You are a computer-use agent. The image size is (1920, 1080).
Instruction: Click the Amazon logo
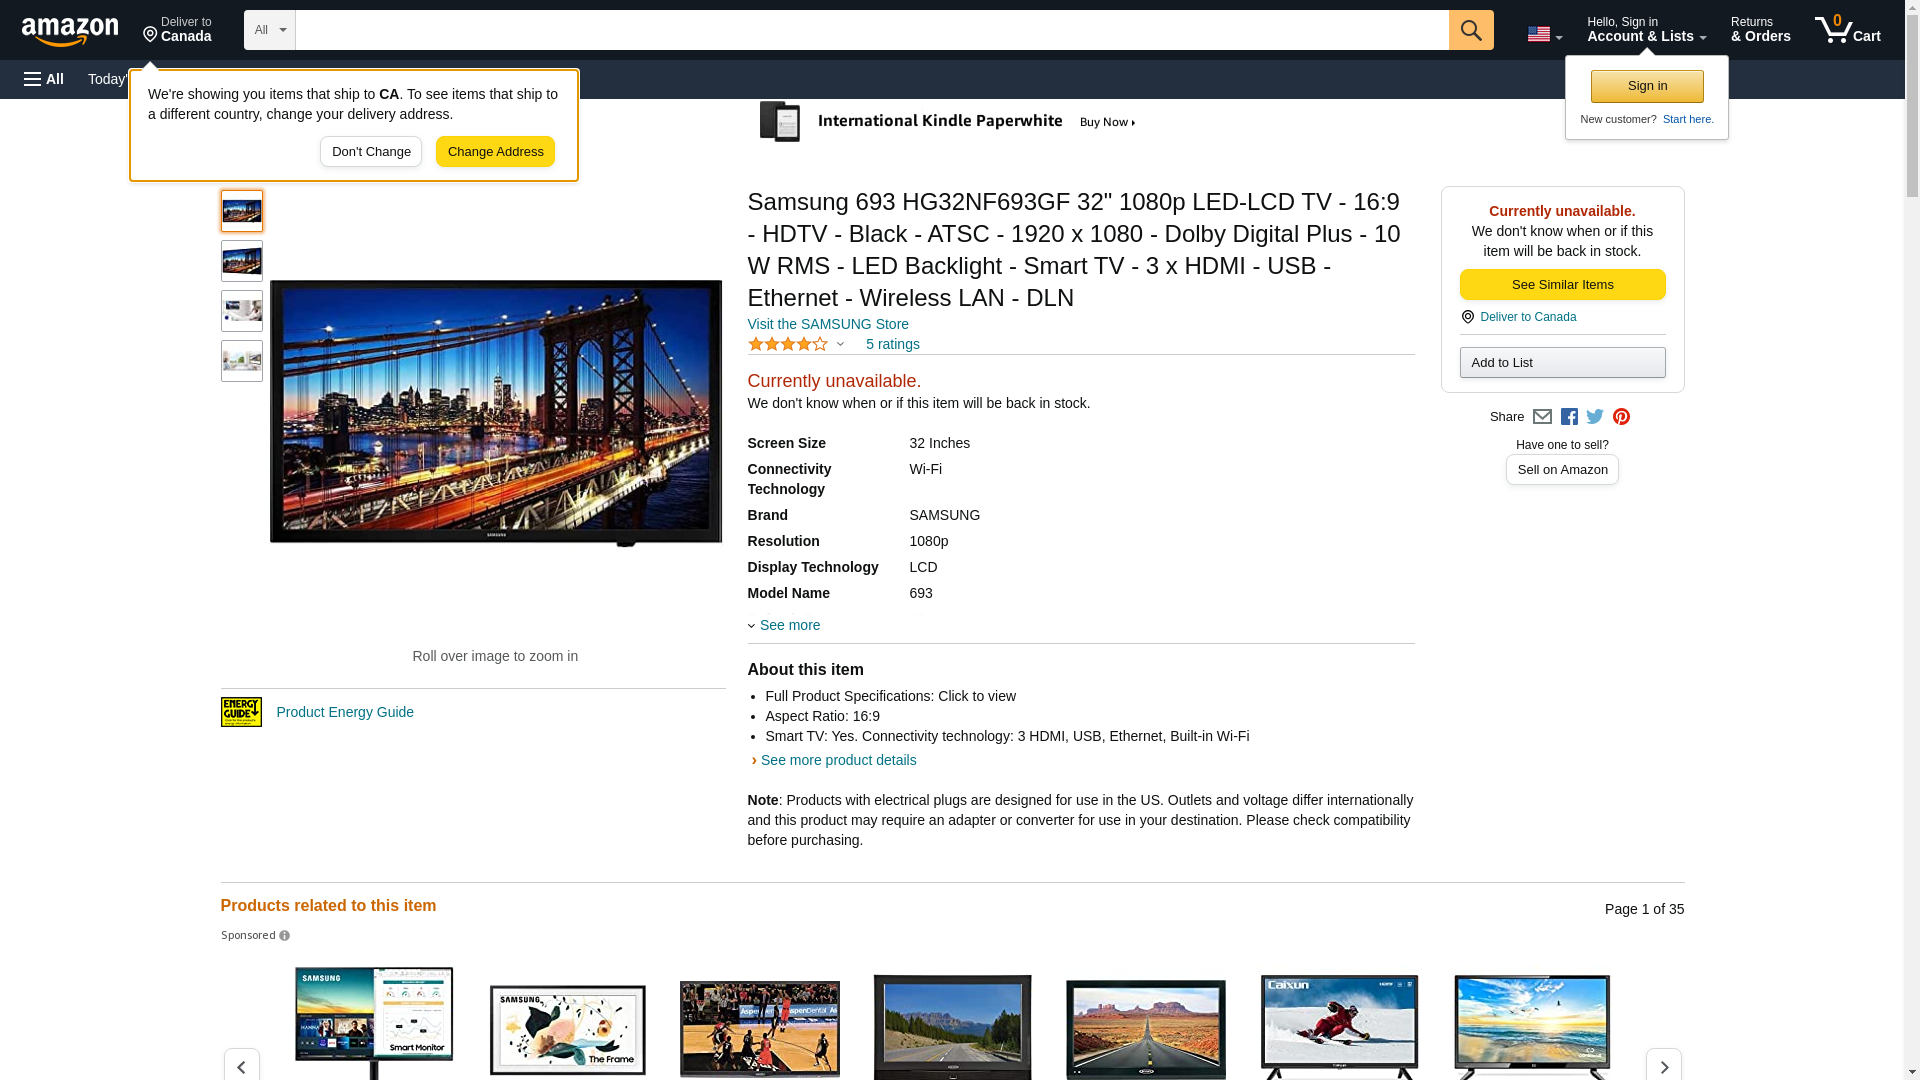click(x=70, y=31)
